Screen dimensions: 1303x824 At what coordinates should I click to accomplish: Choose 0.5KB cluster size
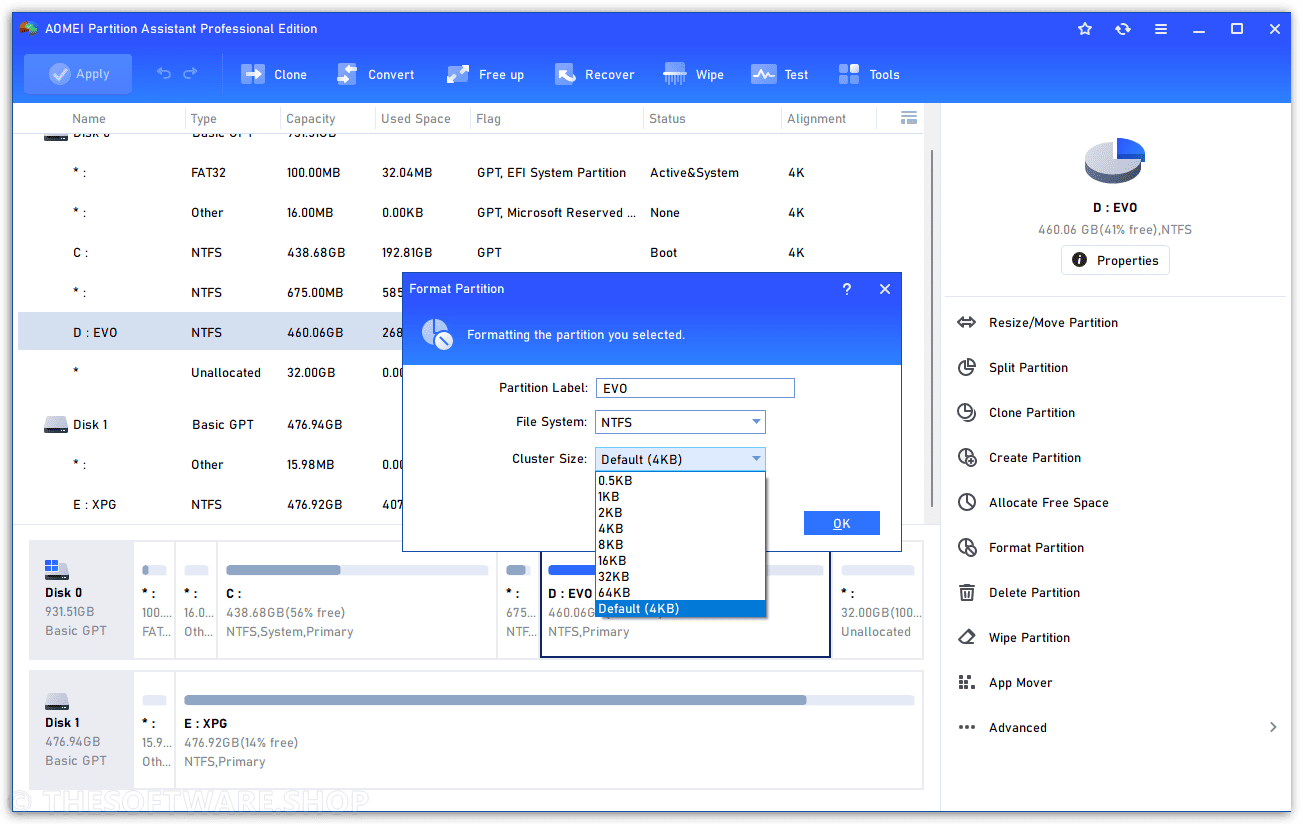pyautogui.click(x=681, y=480)
